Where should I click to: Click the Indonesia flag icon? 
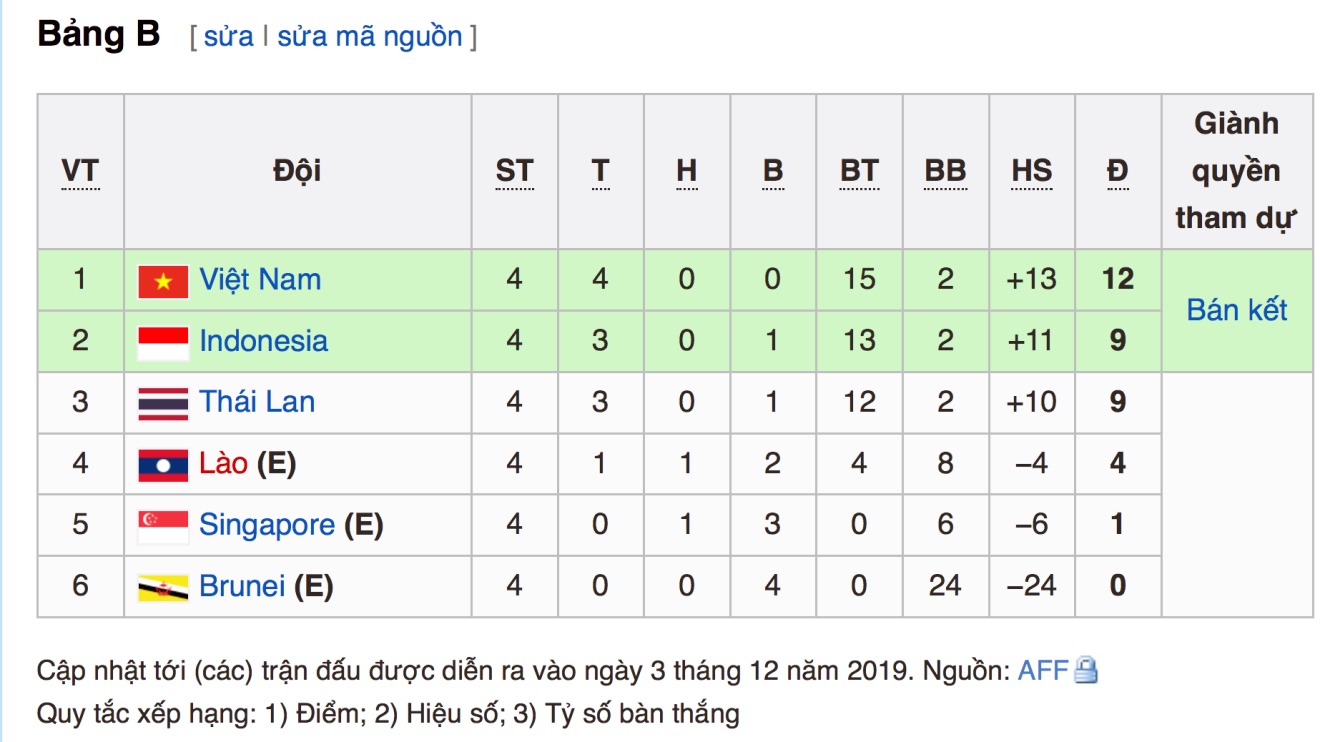pyautogui.click(x=163, y=343)
